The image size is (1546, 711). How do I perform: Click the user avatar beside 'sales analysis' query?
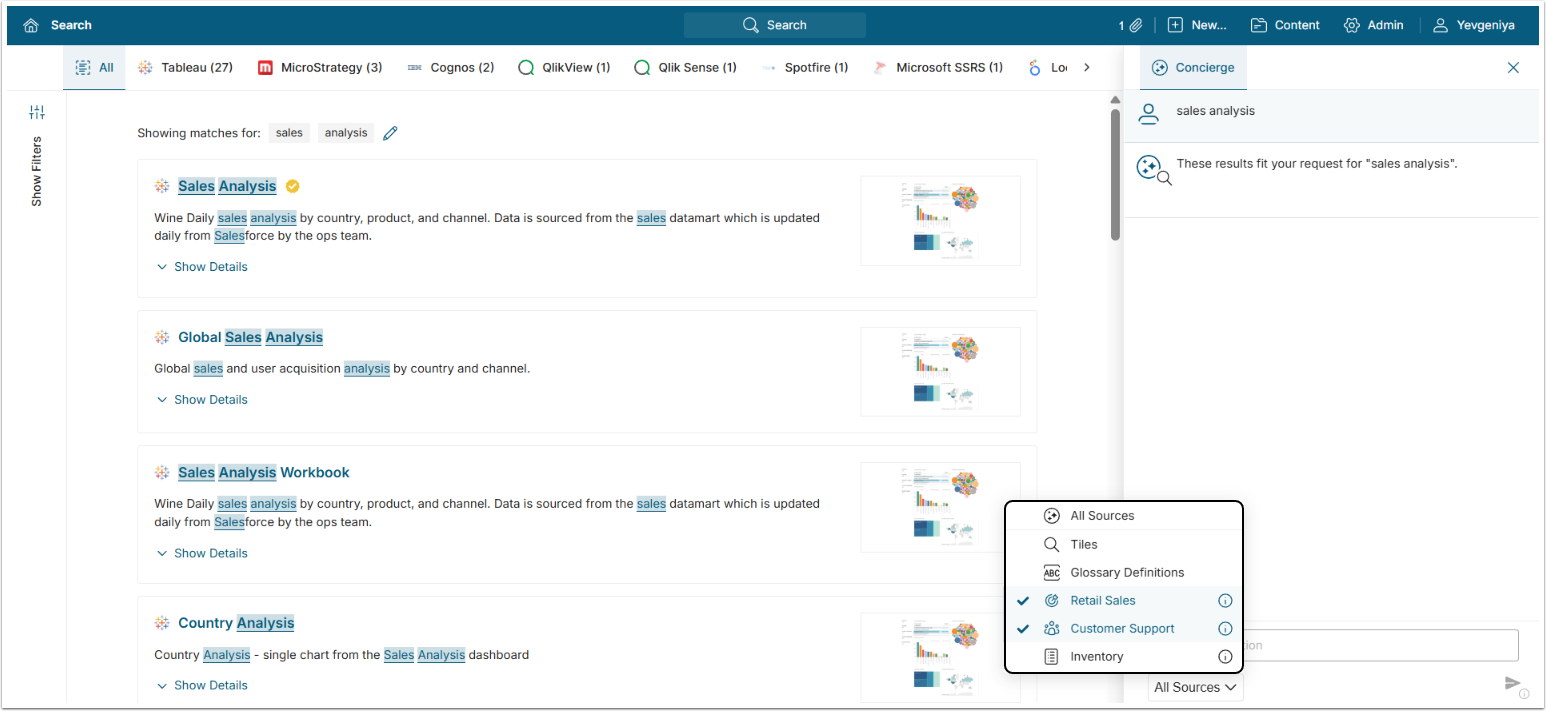(x=1149, y=113)
